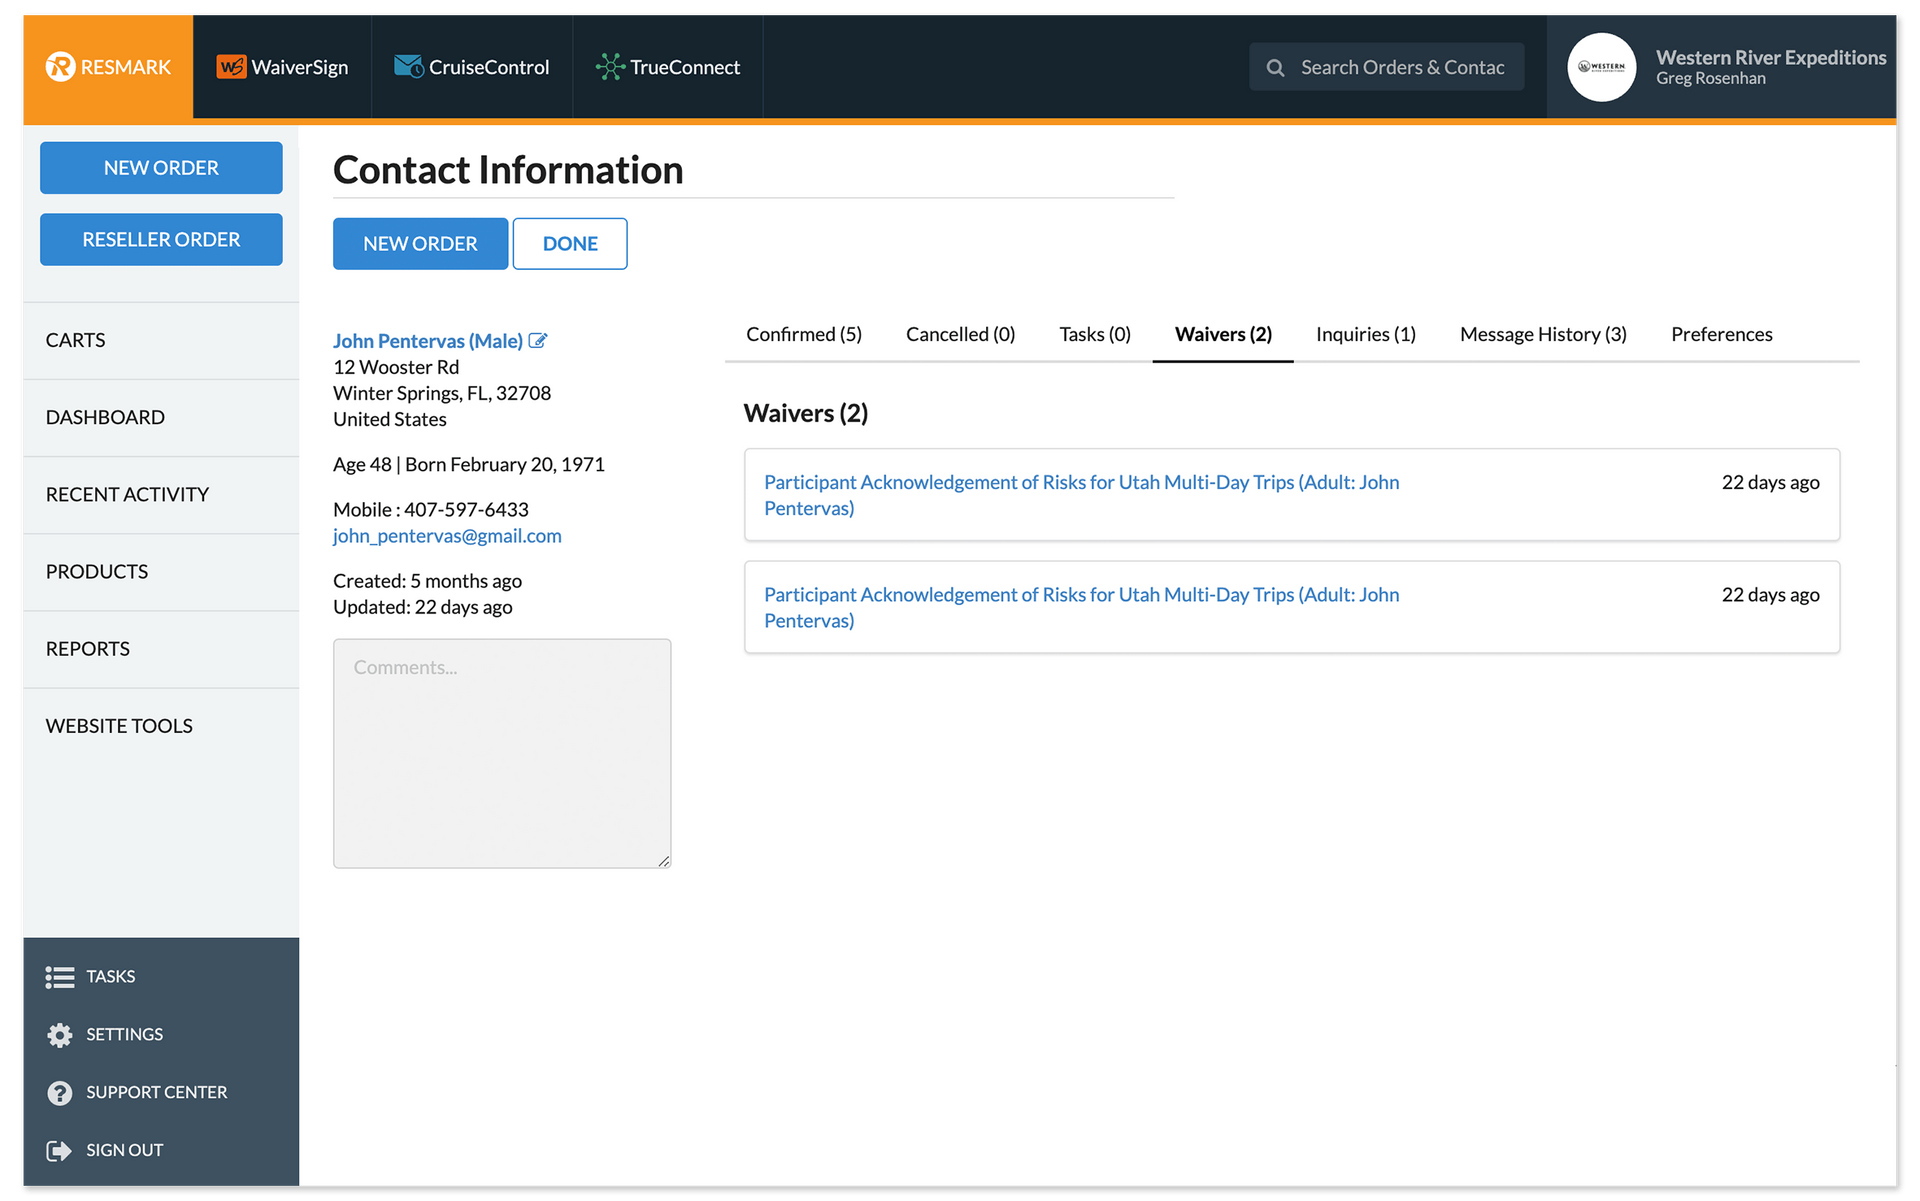Click the Sign Out icon

point(60,1151)
